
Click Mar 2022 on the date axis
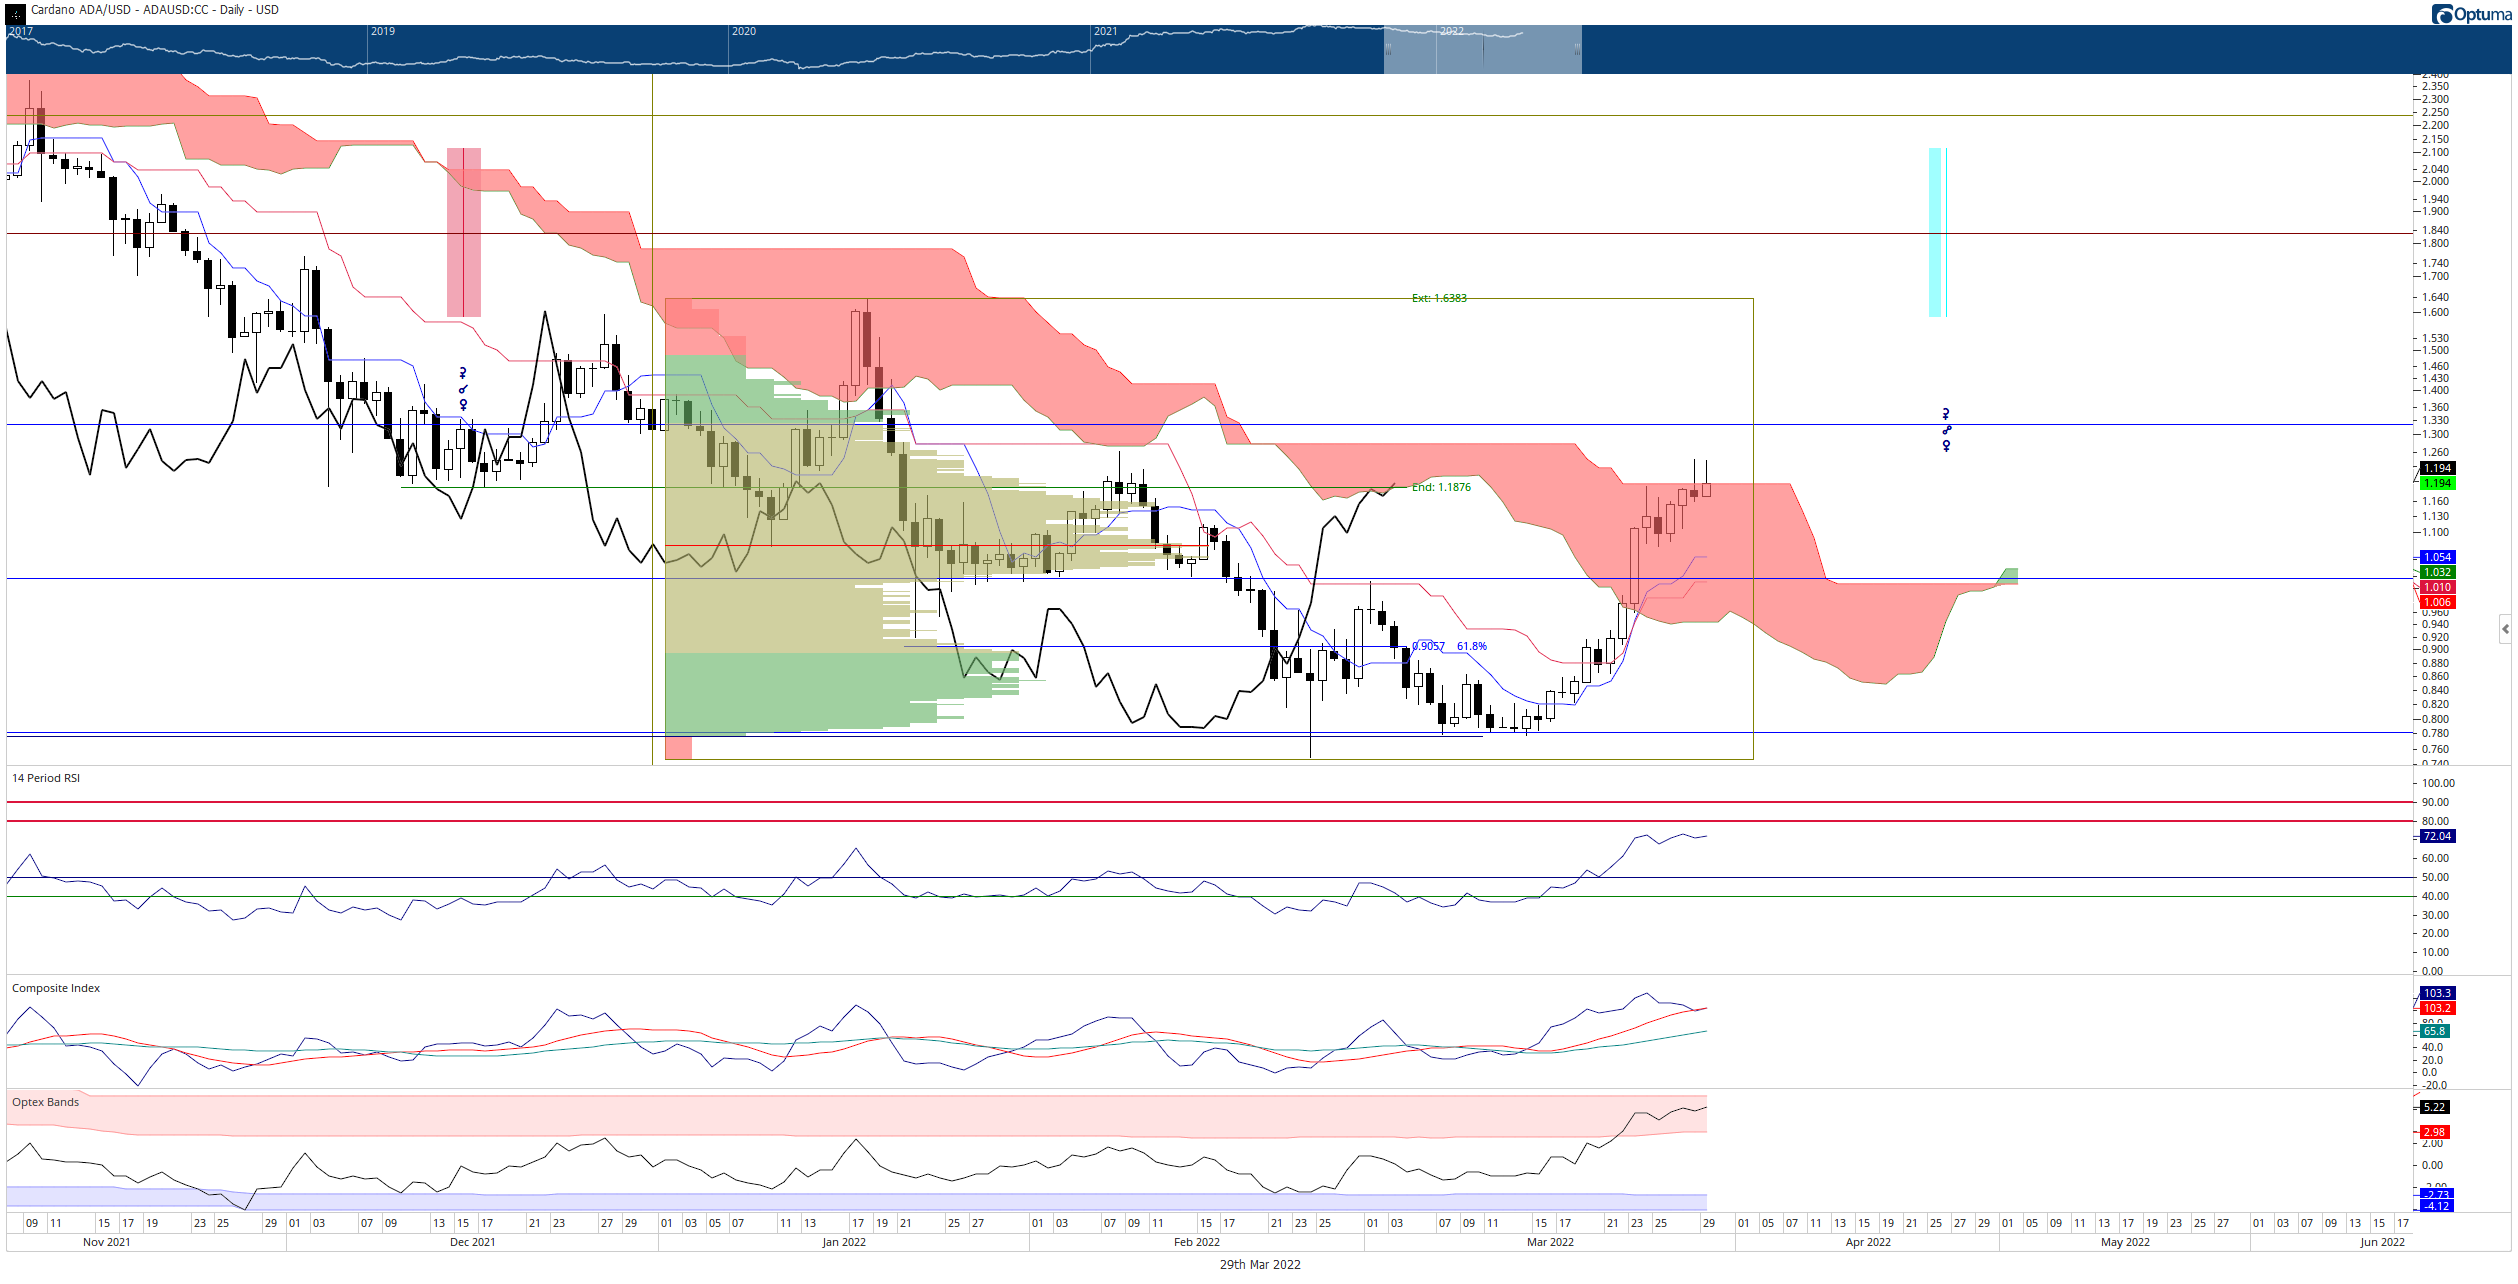[1550, 1242]
